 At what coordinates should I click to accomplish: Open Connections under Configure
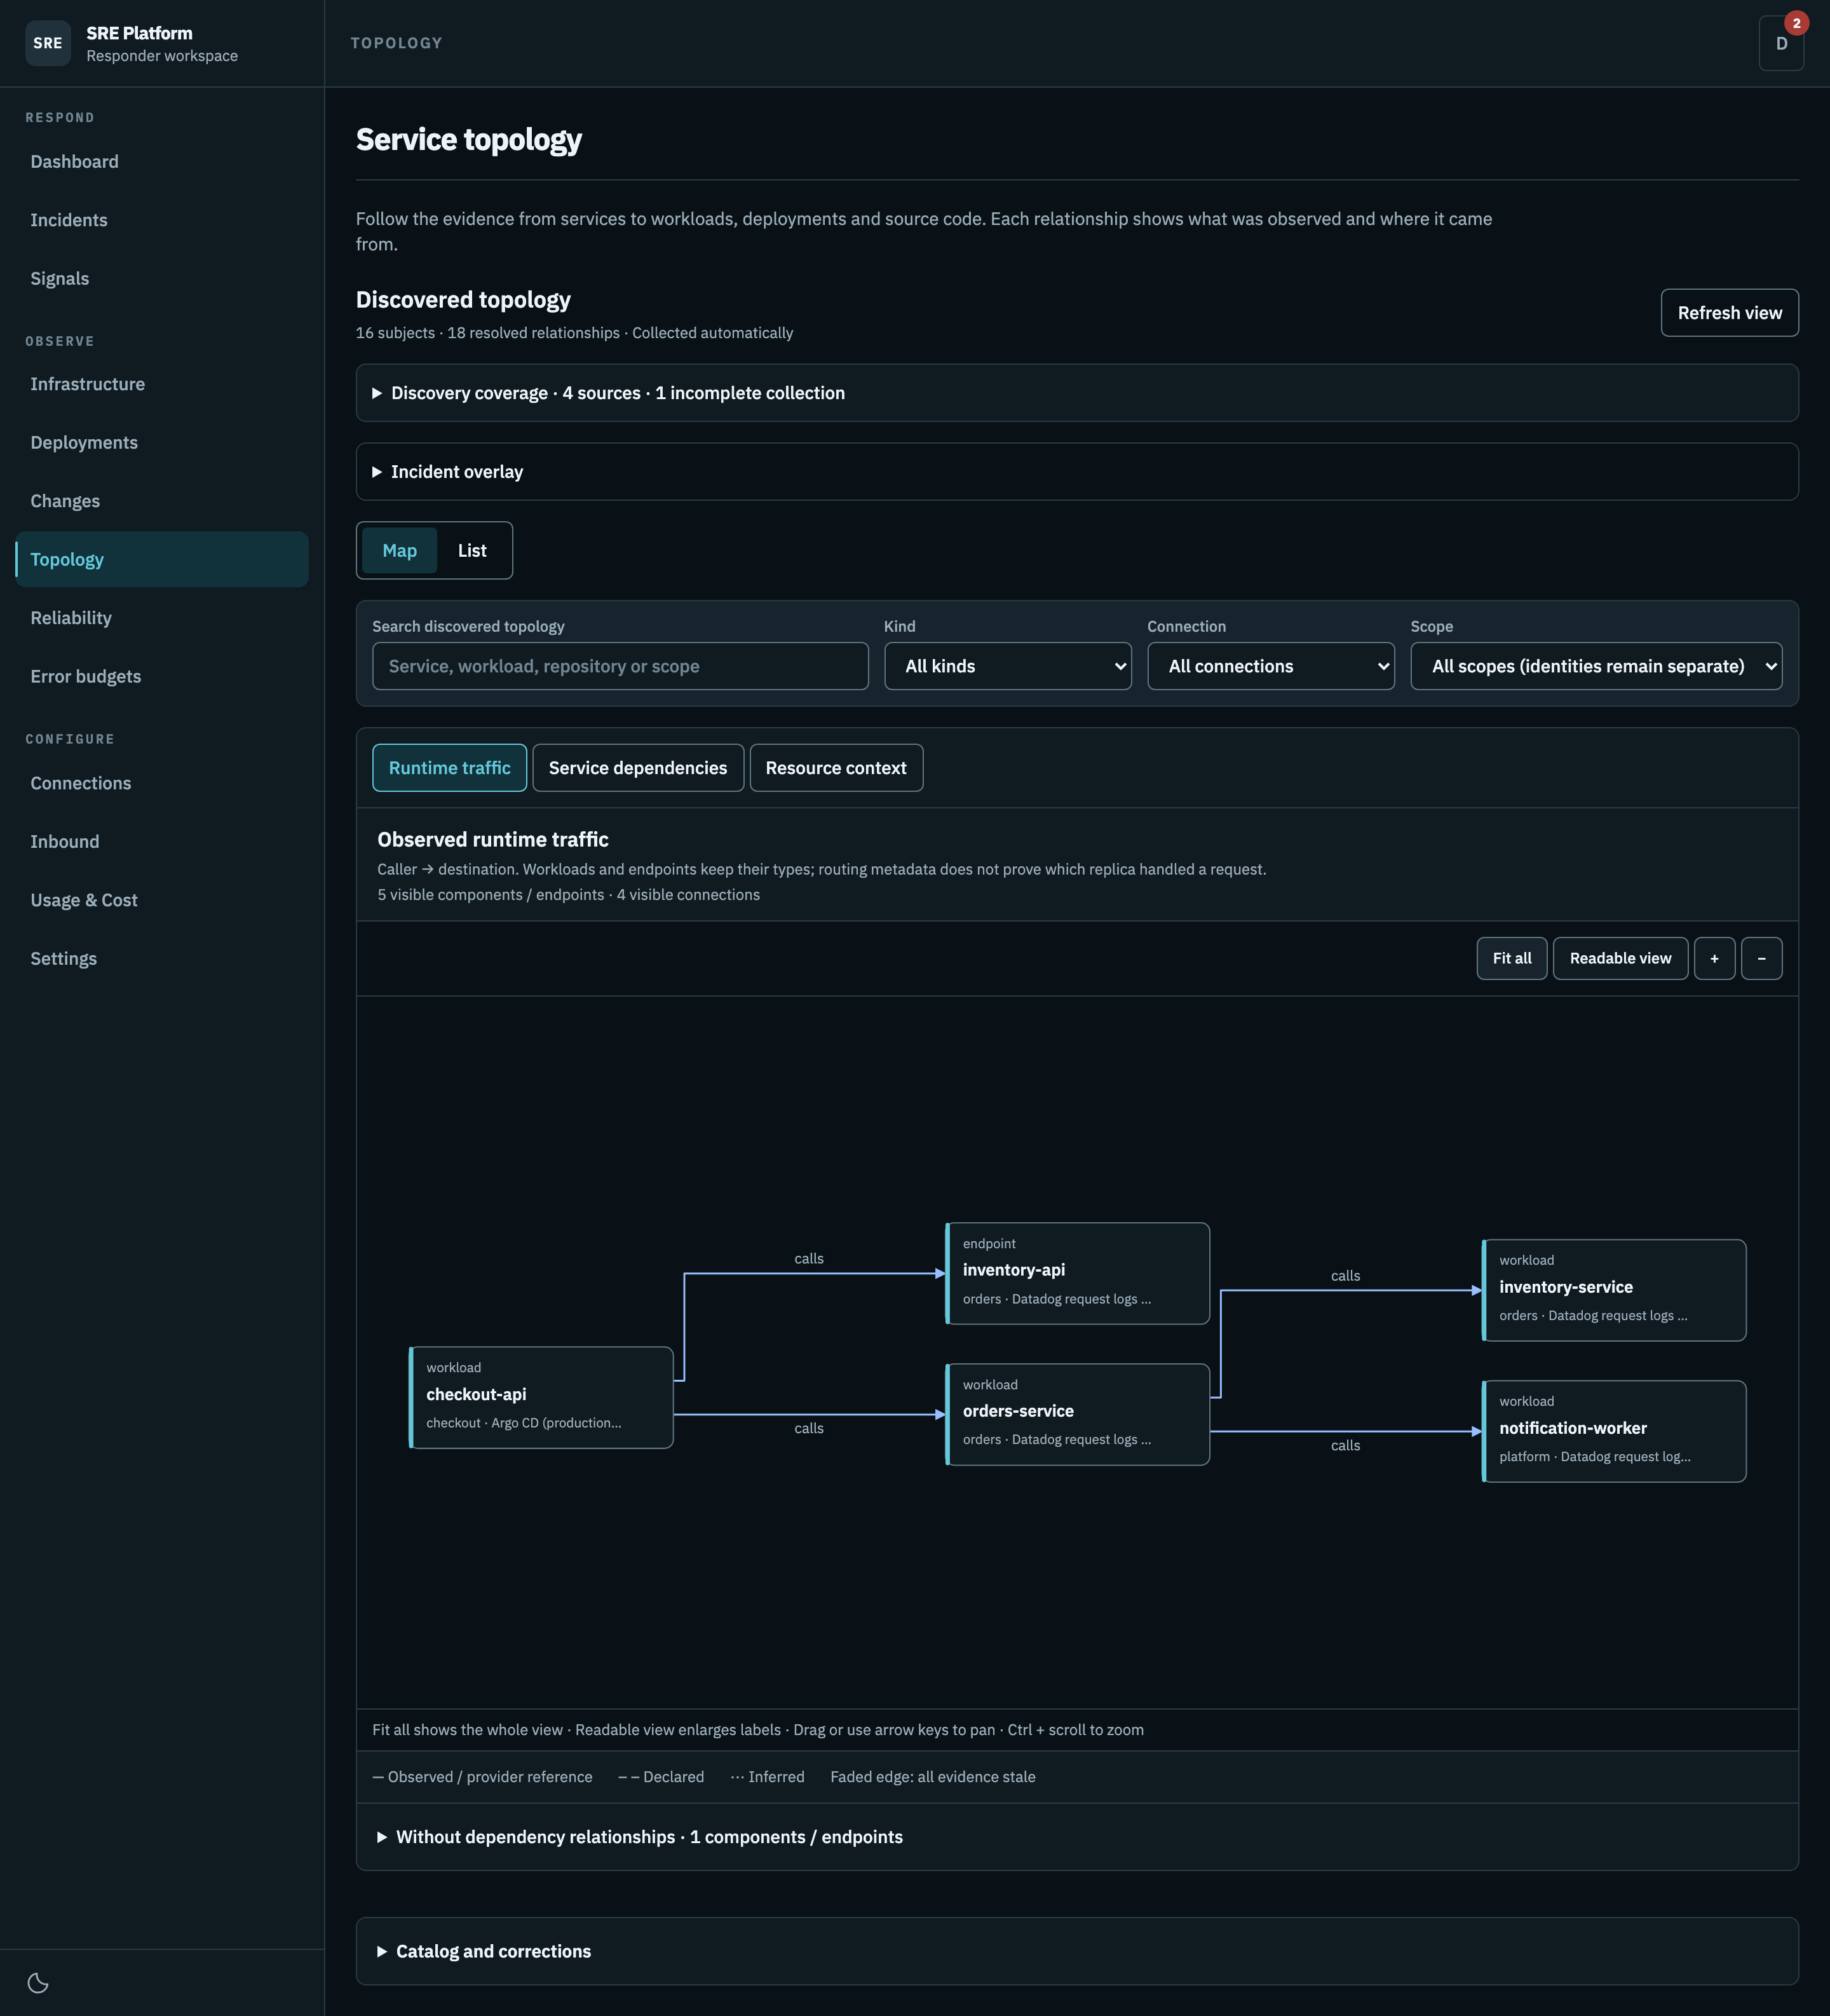click(162, 783)
